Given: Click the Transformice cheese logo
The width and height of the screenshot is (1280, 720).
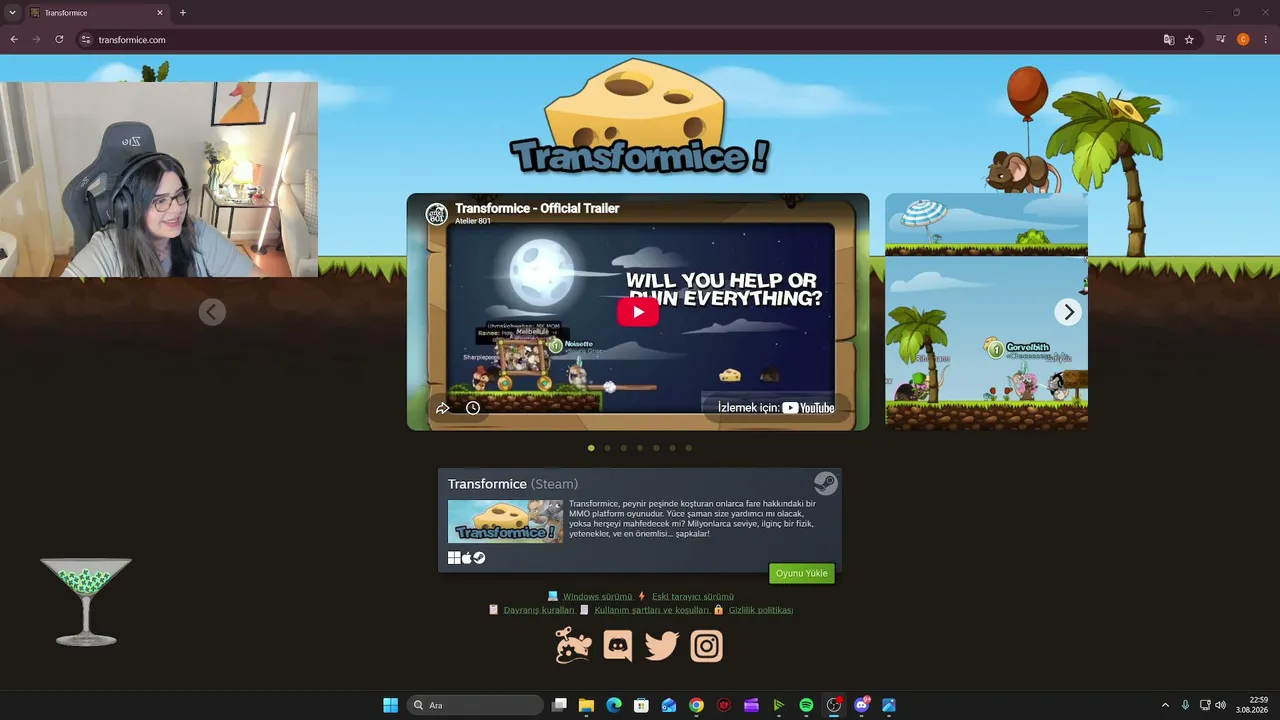Looking at the screenshot, I should coord(640,118).
